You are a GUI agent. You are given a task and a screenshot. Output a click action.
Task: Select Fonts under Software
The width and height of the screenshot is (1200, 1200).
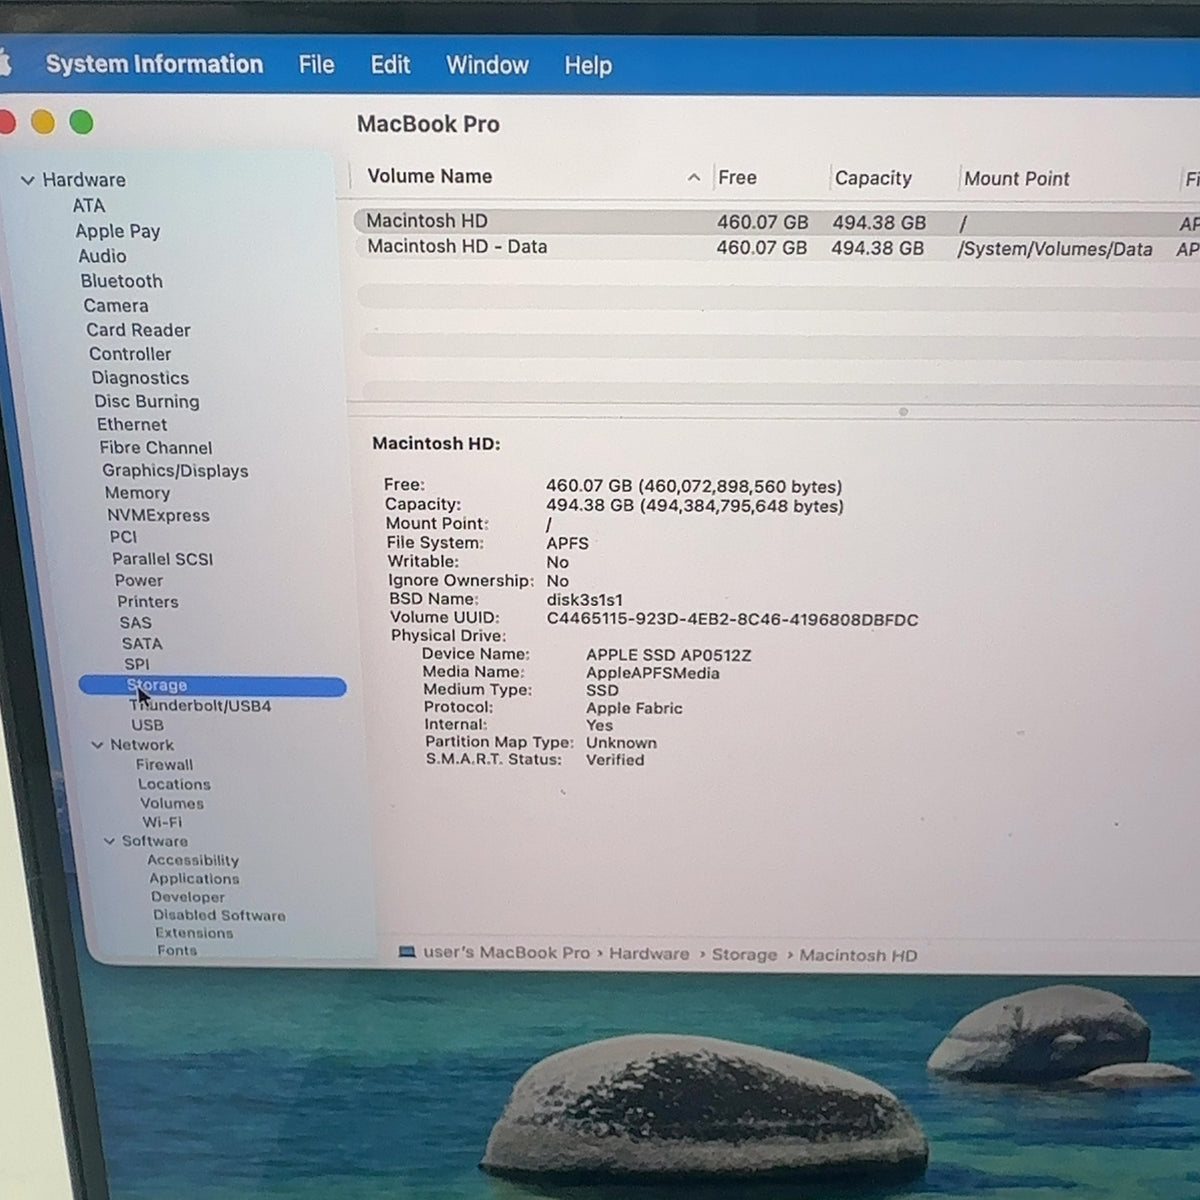176,950
